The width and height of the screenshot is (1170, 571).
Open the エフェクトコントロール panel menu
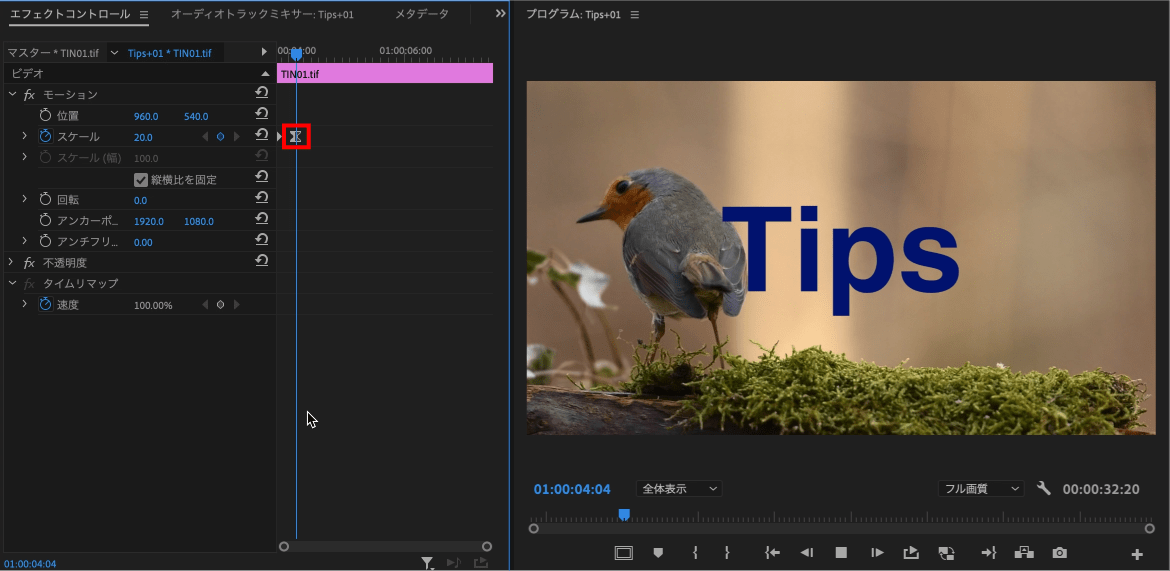tap(143, 14)
